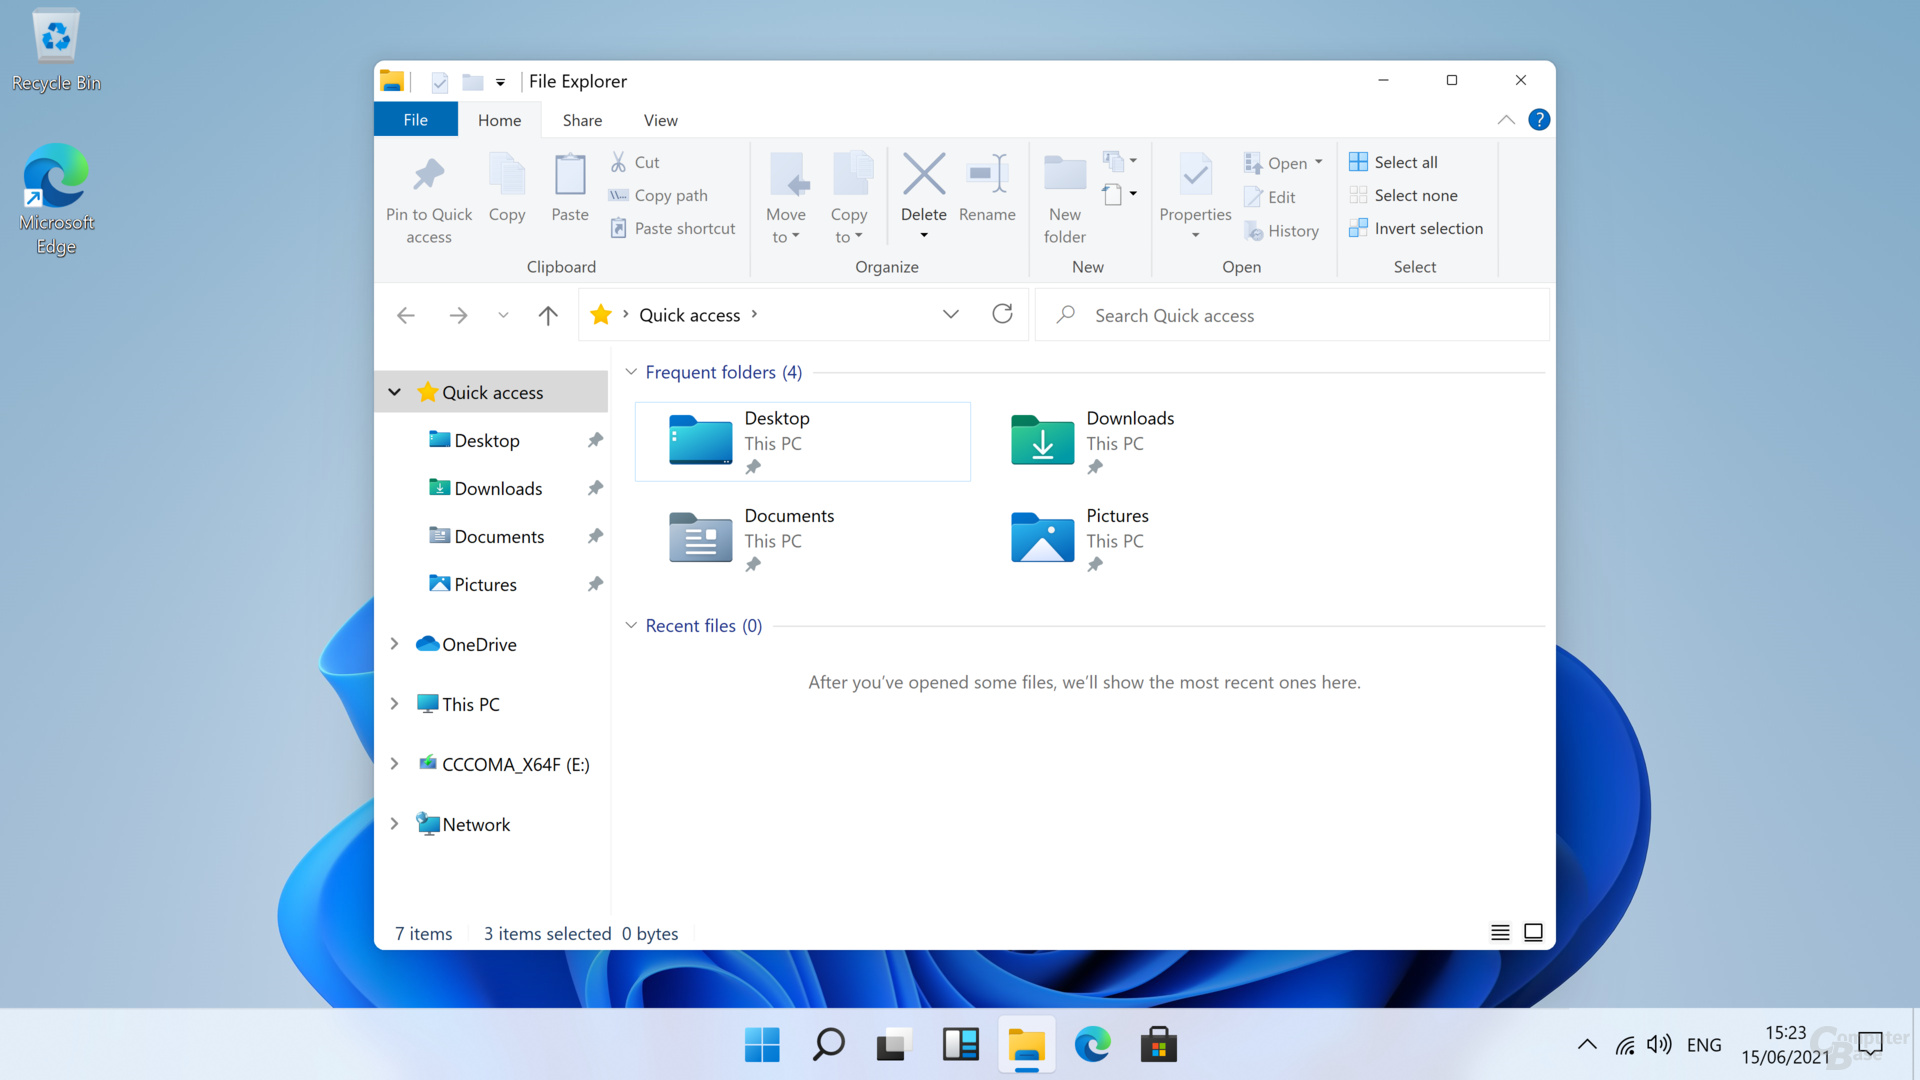Click quick access toolbar Properties checkmark icon

(440, 82)
